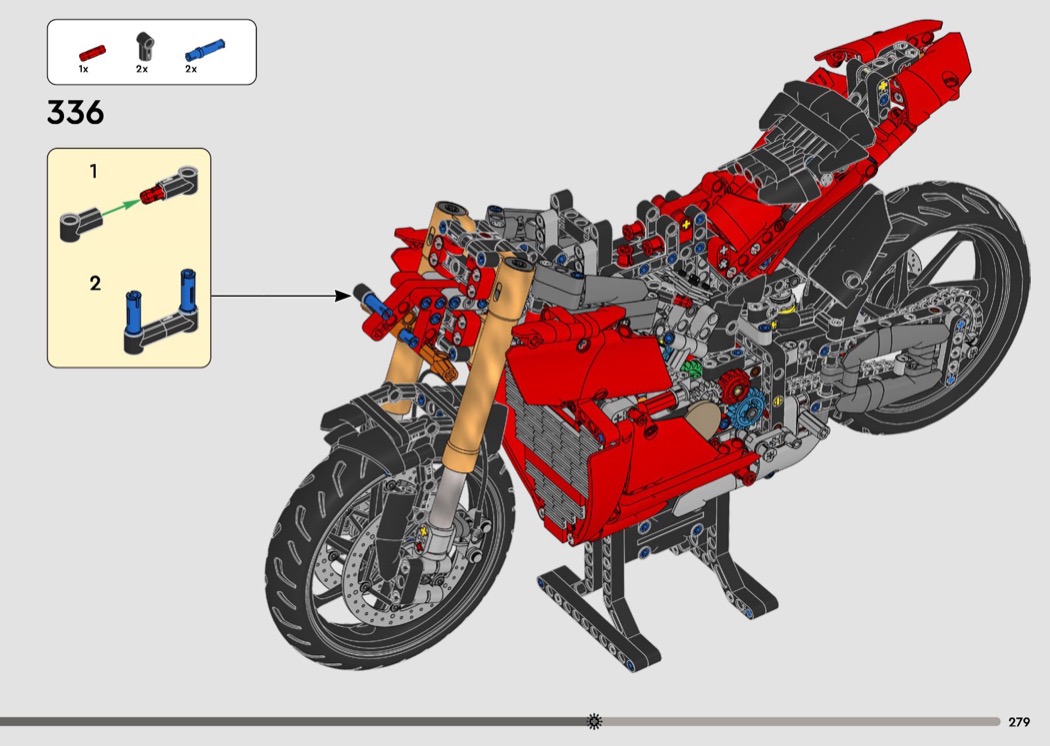Viewport: 1050px width, 746px height.
Task: Click the black arrow pointing to the motorcycle
Action: (x=278, y=296)
